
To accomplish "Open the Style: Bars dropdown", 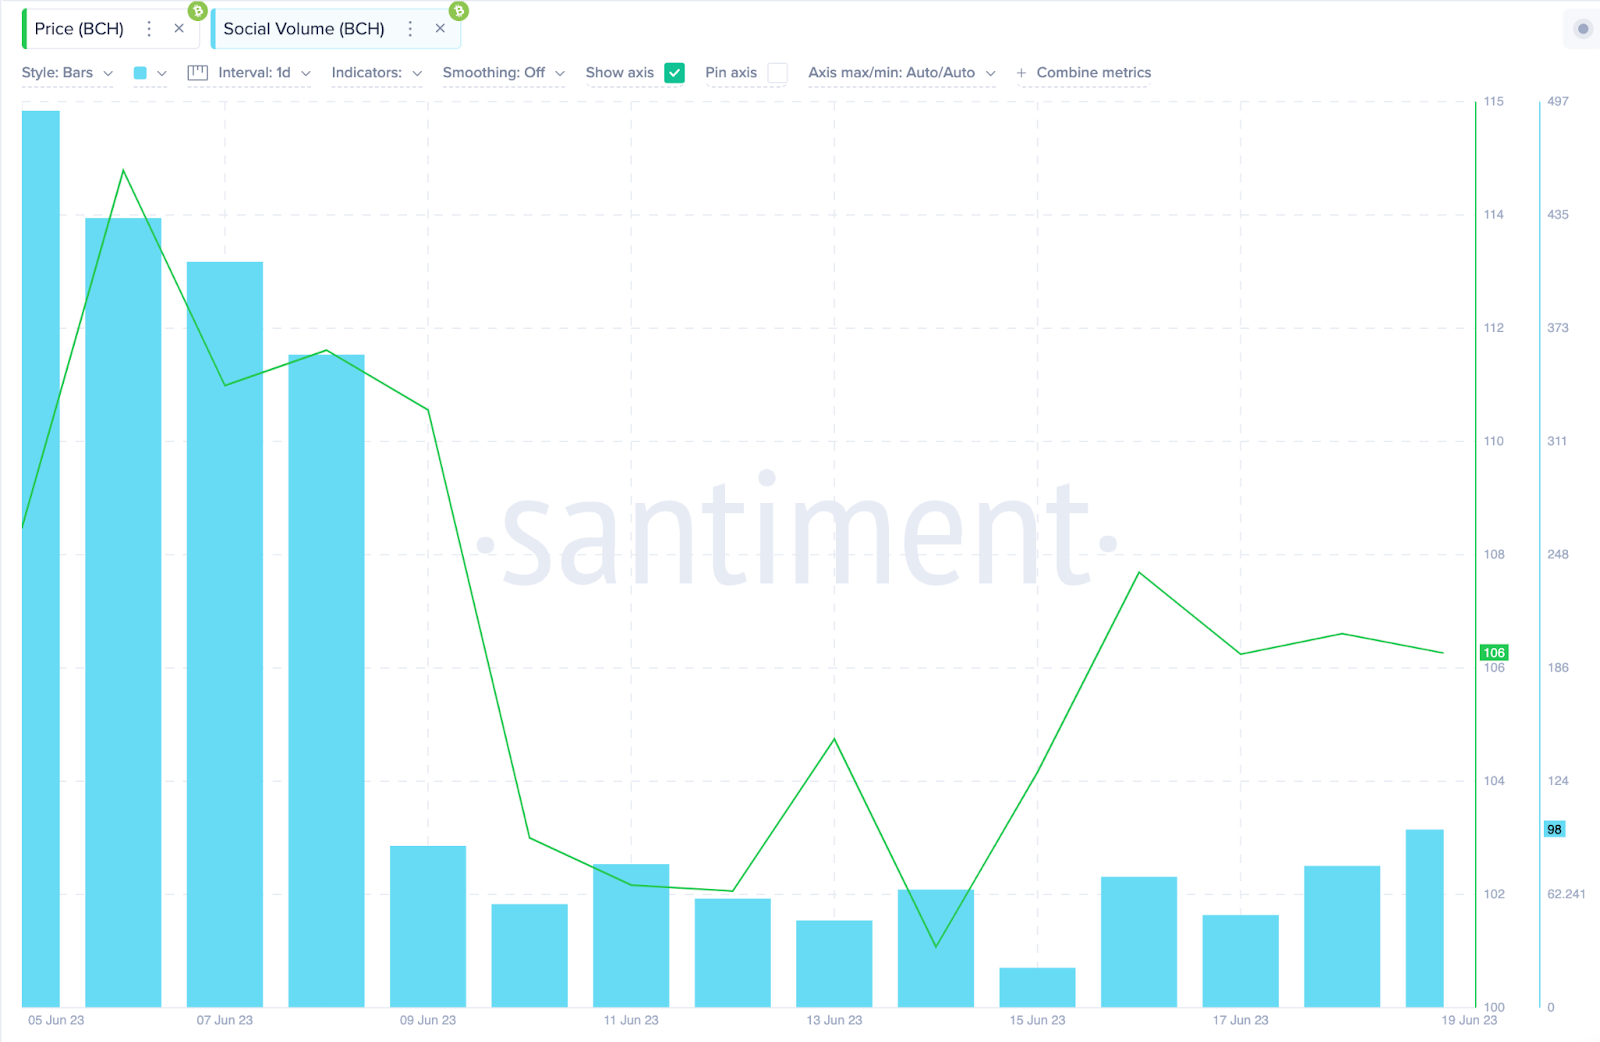I will click(x=67, y=73).
